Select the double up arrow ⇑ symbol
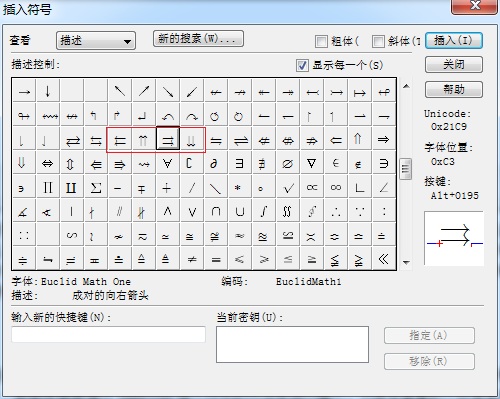The image size is (500, 399). point(360,138)
